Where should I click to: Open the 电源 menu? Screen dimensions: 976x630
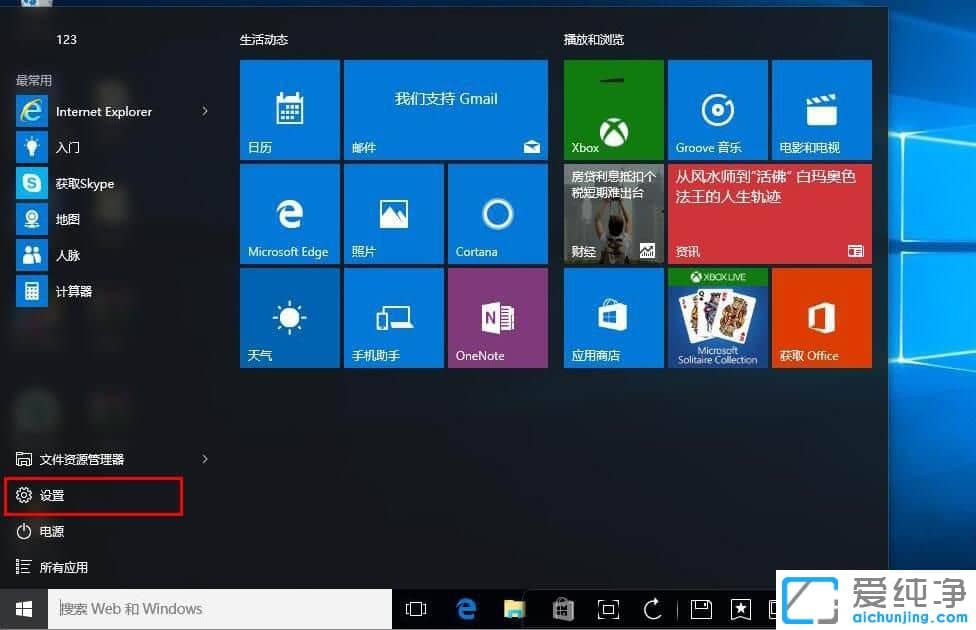[x=52, y=531]
